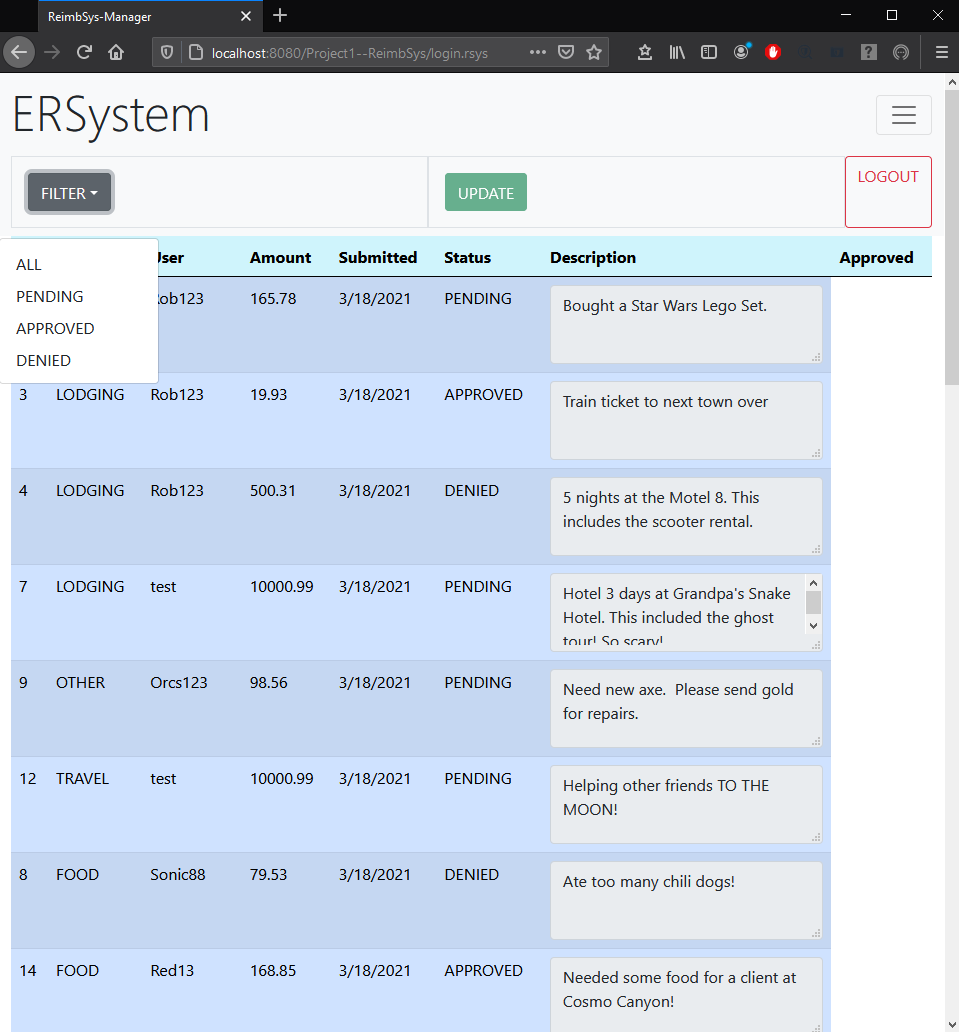Reload the ReimbSys page
Screen dimensions: 959x1032
[84, 52]
